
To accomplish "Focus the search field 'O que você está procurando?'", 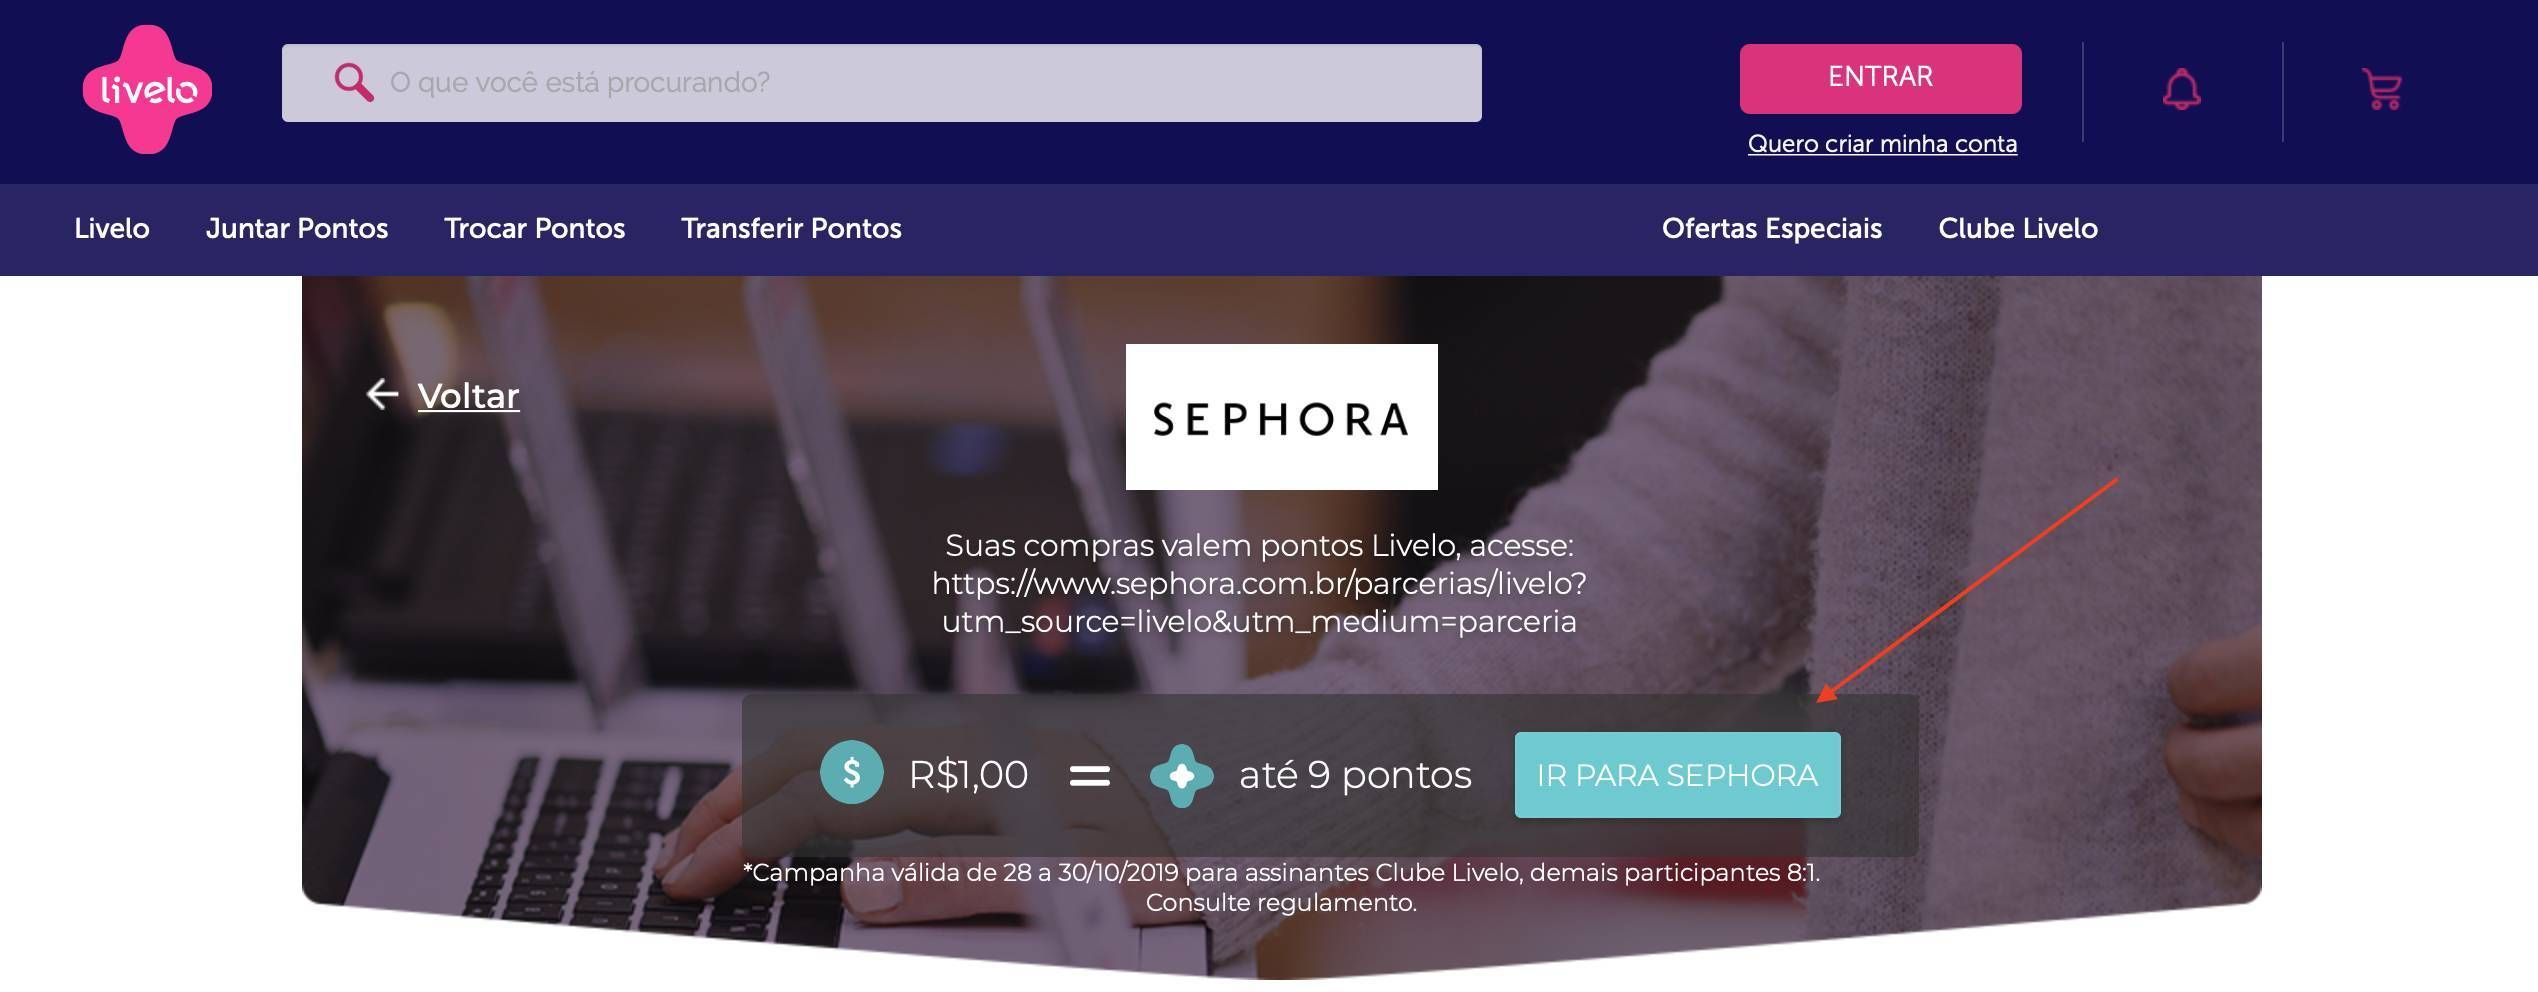I will pos(881,83).
